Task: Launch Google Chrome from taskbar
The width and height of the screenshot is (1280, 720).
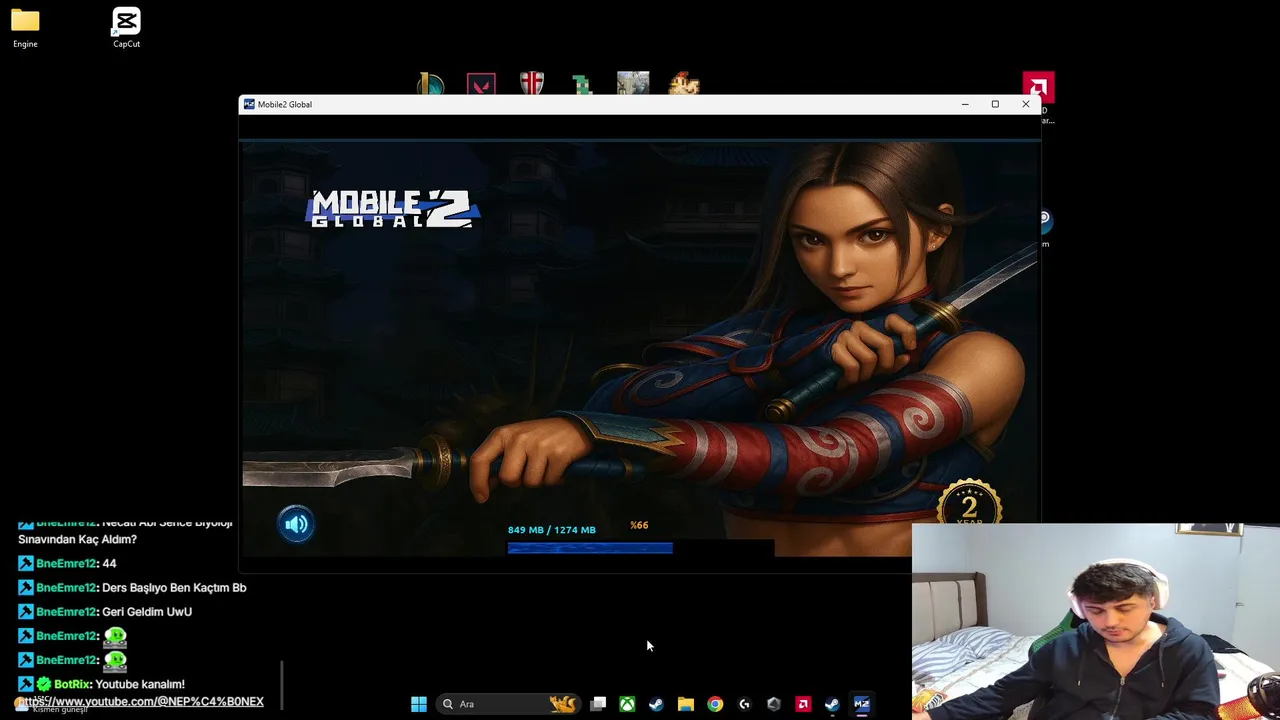Action: (x=715, y=704)
